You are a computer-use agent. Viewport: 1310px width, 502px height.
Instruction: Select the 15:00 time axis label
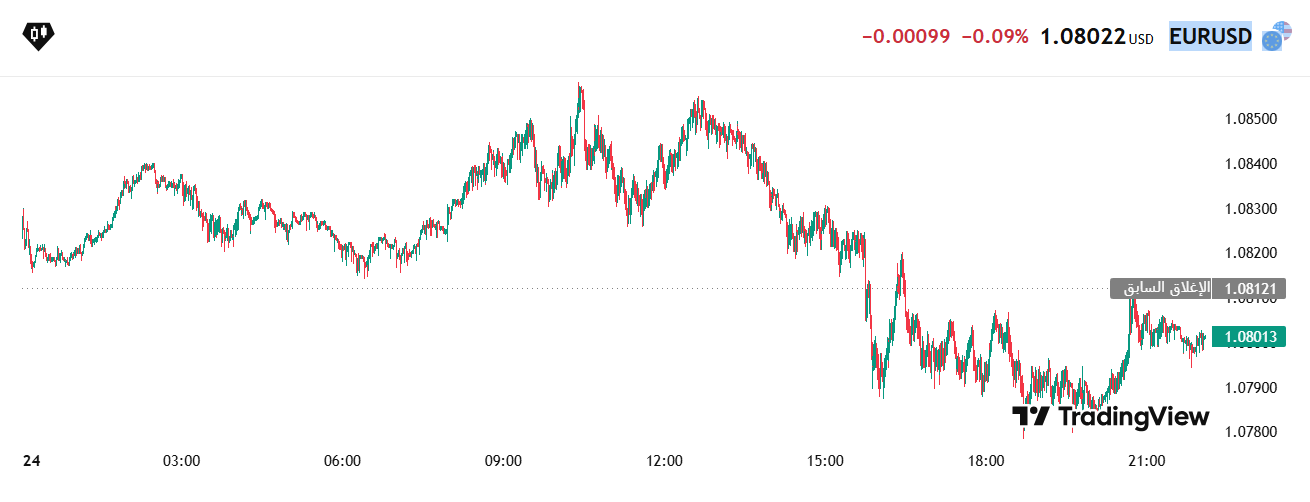[825, 461]
